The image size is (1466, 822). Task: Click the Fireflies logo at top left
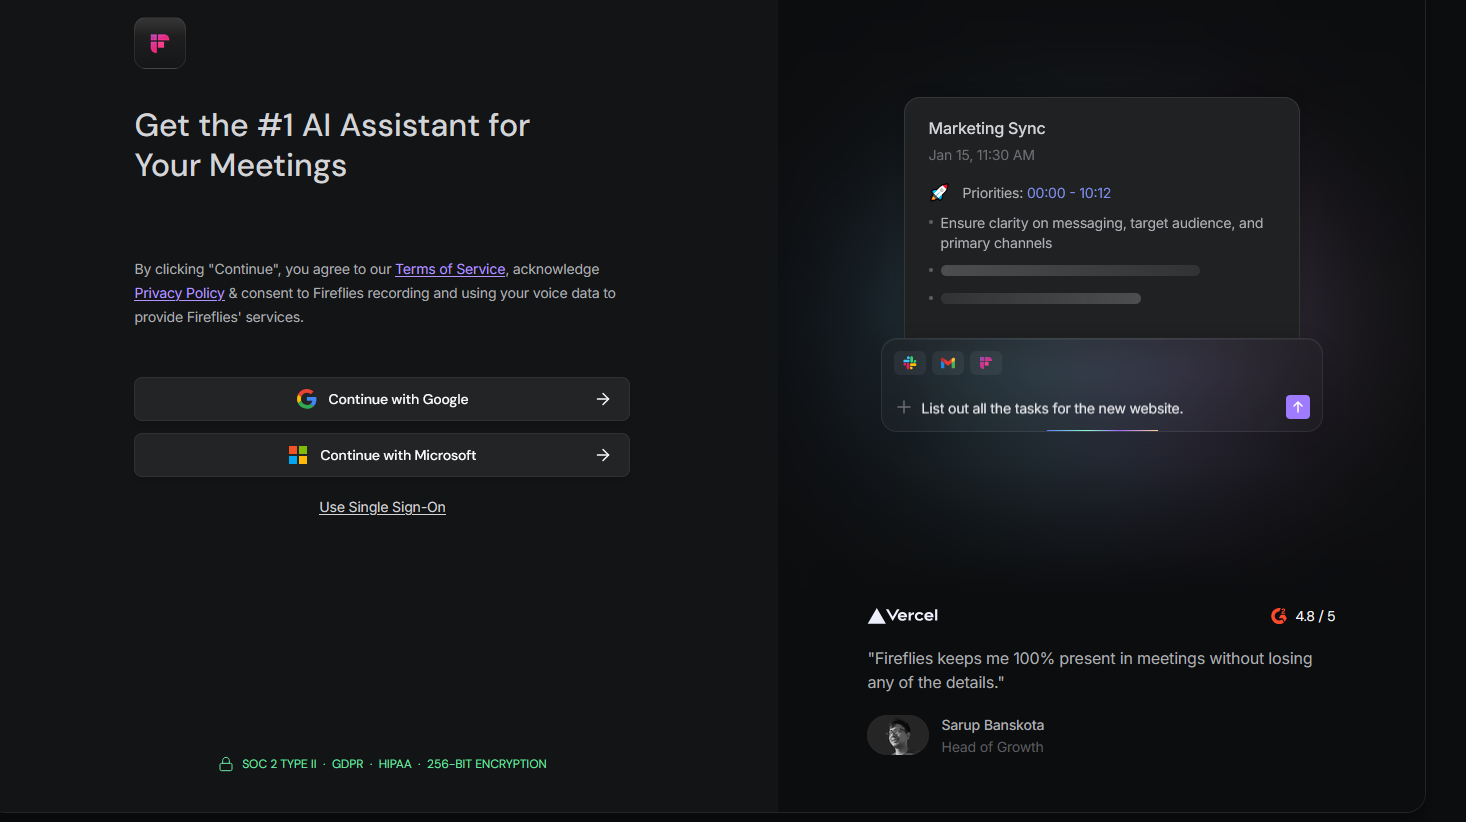tap(160, 43)
